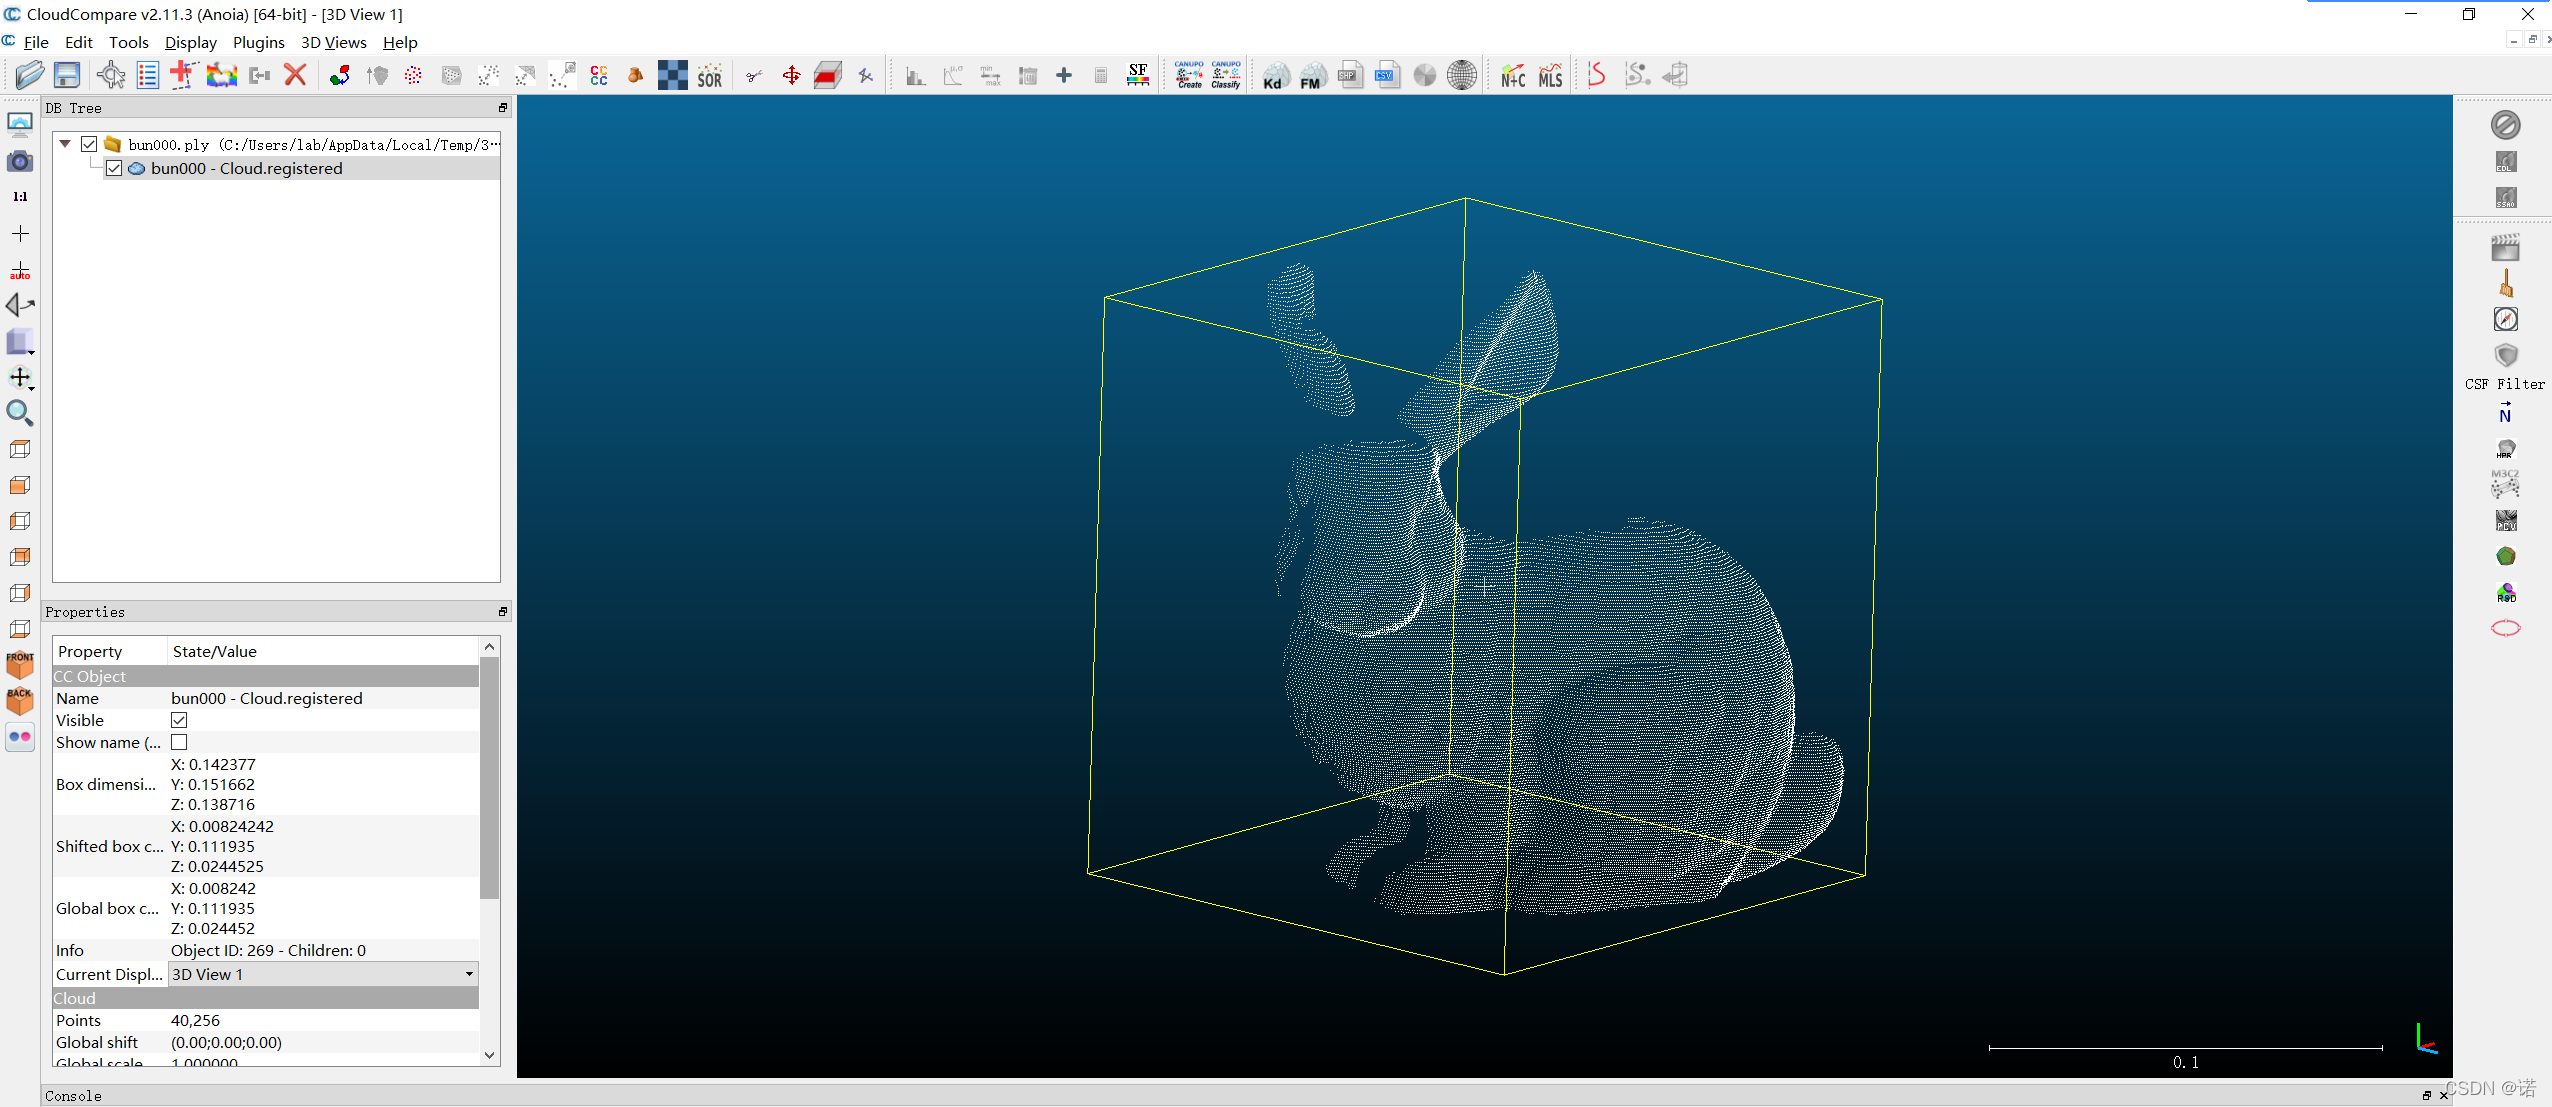Image resolution: width=2552 pixels, height=1107 pixels.
Task: Collapse the bun000.ply tree node
Action: click(x=65, y=144)
